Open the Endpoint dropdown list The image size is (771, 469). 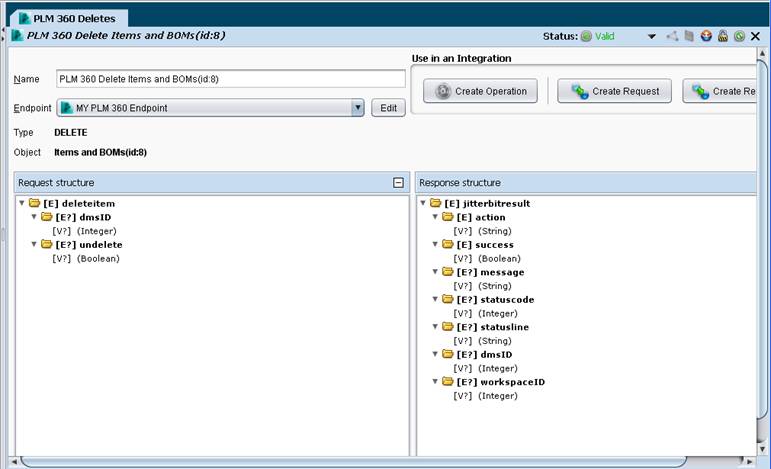(x=358, y=108)
